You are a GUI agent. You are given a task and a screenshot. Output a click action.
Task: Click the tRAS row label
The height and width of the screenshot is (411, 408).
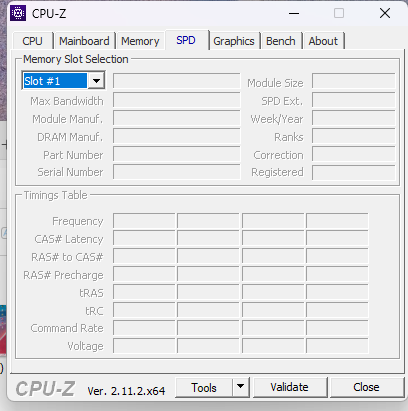91,293
